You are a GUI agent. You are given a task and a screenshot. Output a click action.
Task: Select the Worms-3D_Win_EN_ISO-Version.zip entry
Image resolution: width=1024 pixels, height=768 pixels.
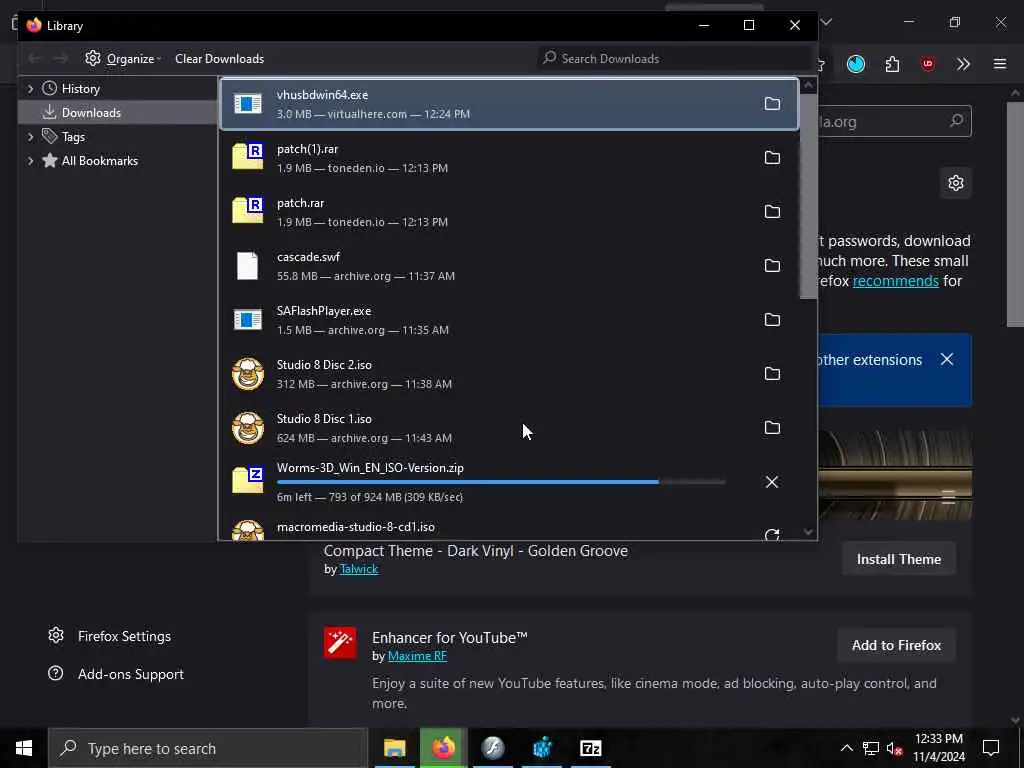tap(509, 482)
